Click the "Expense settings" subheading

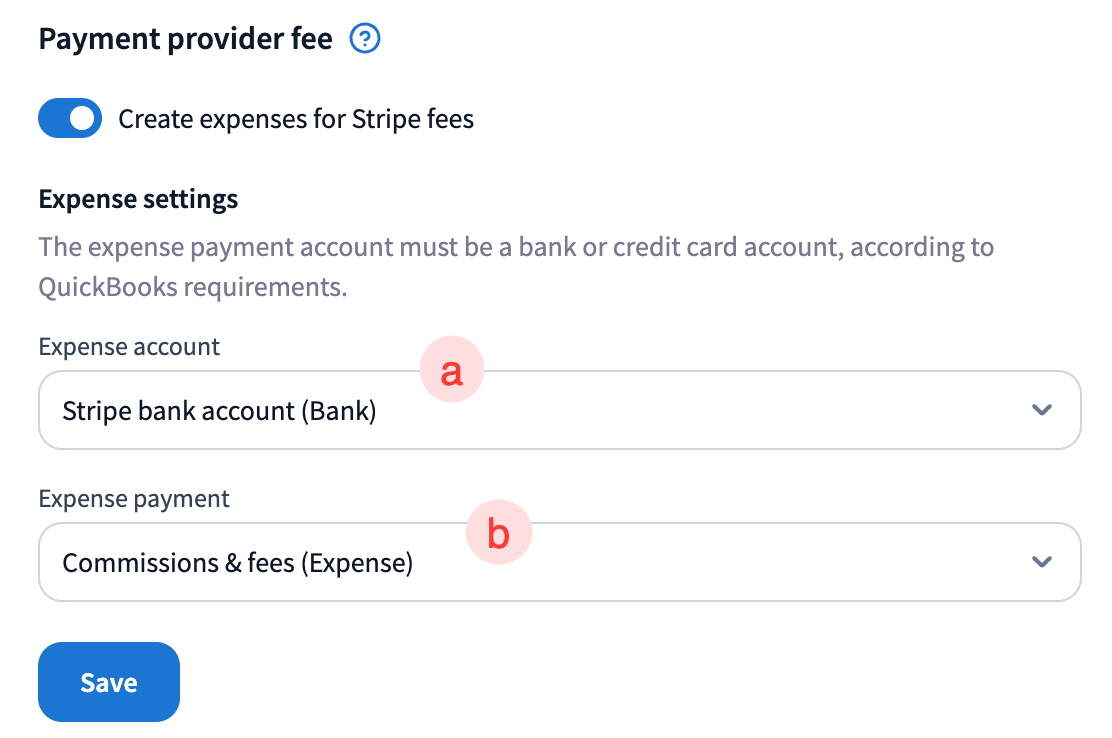pos(138,199)
